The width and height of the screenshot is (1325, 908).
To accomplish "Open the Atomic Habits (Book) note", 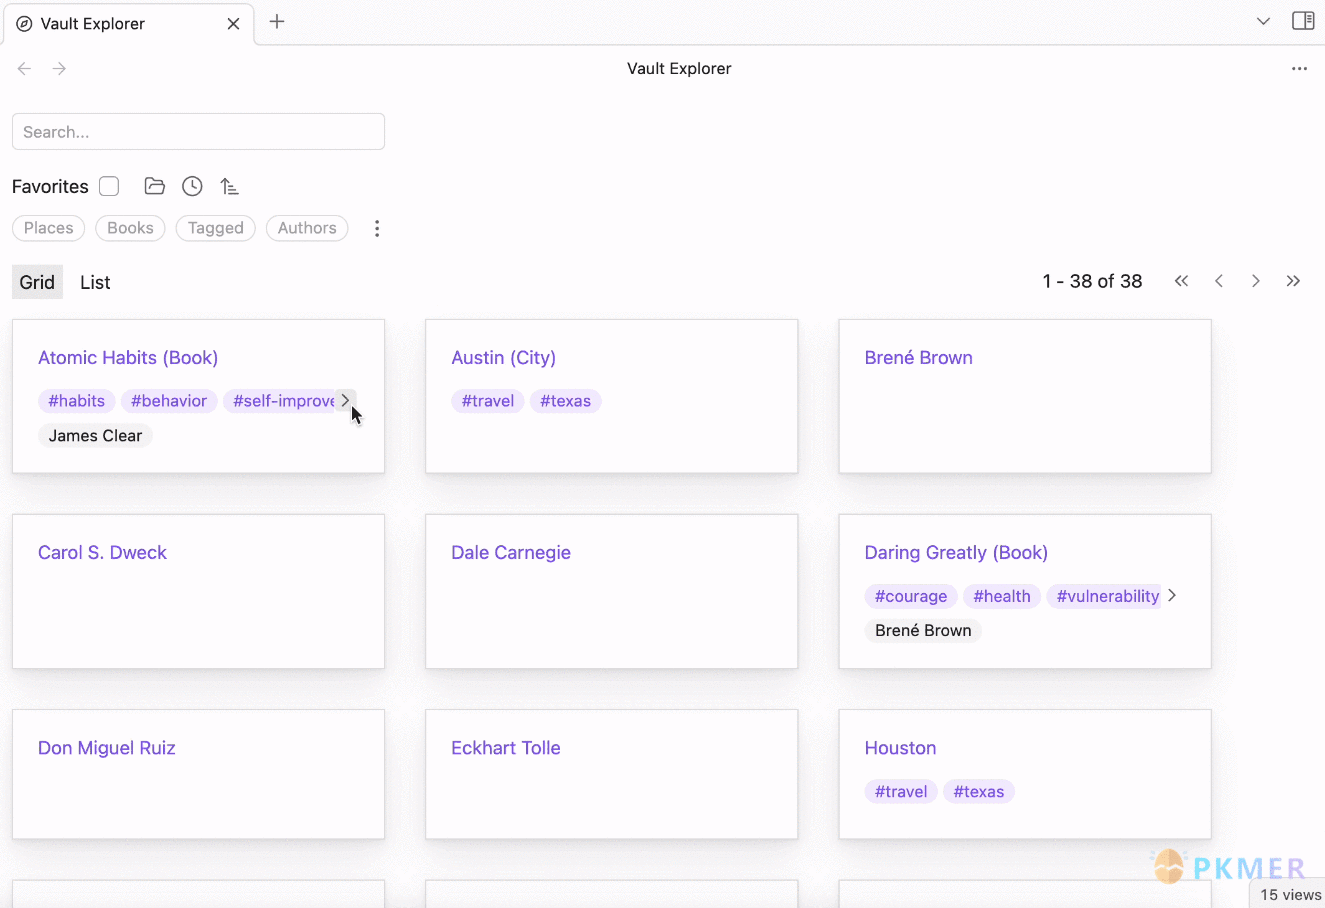I will (128, 357).
